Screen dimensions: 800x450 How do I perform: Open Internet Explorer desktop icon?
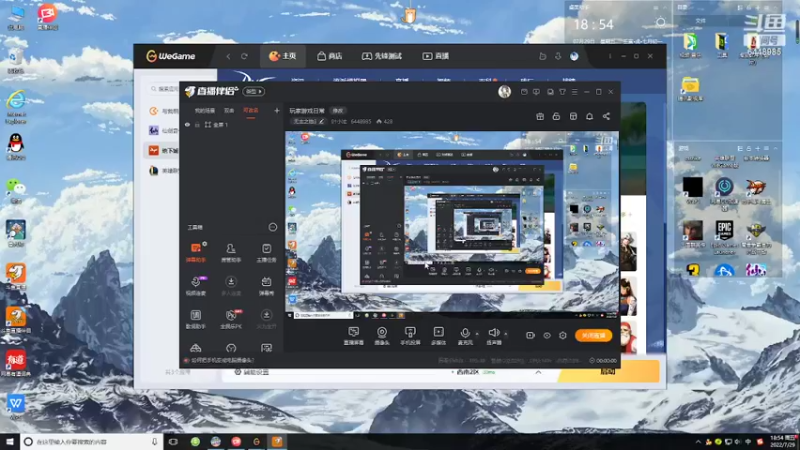[16, 106]
